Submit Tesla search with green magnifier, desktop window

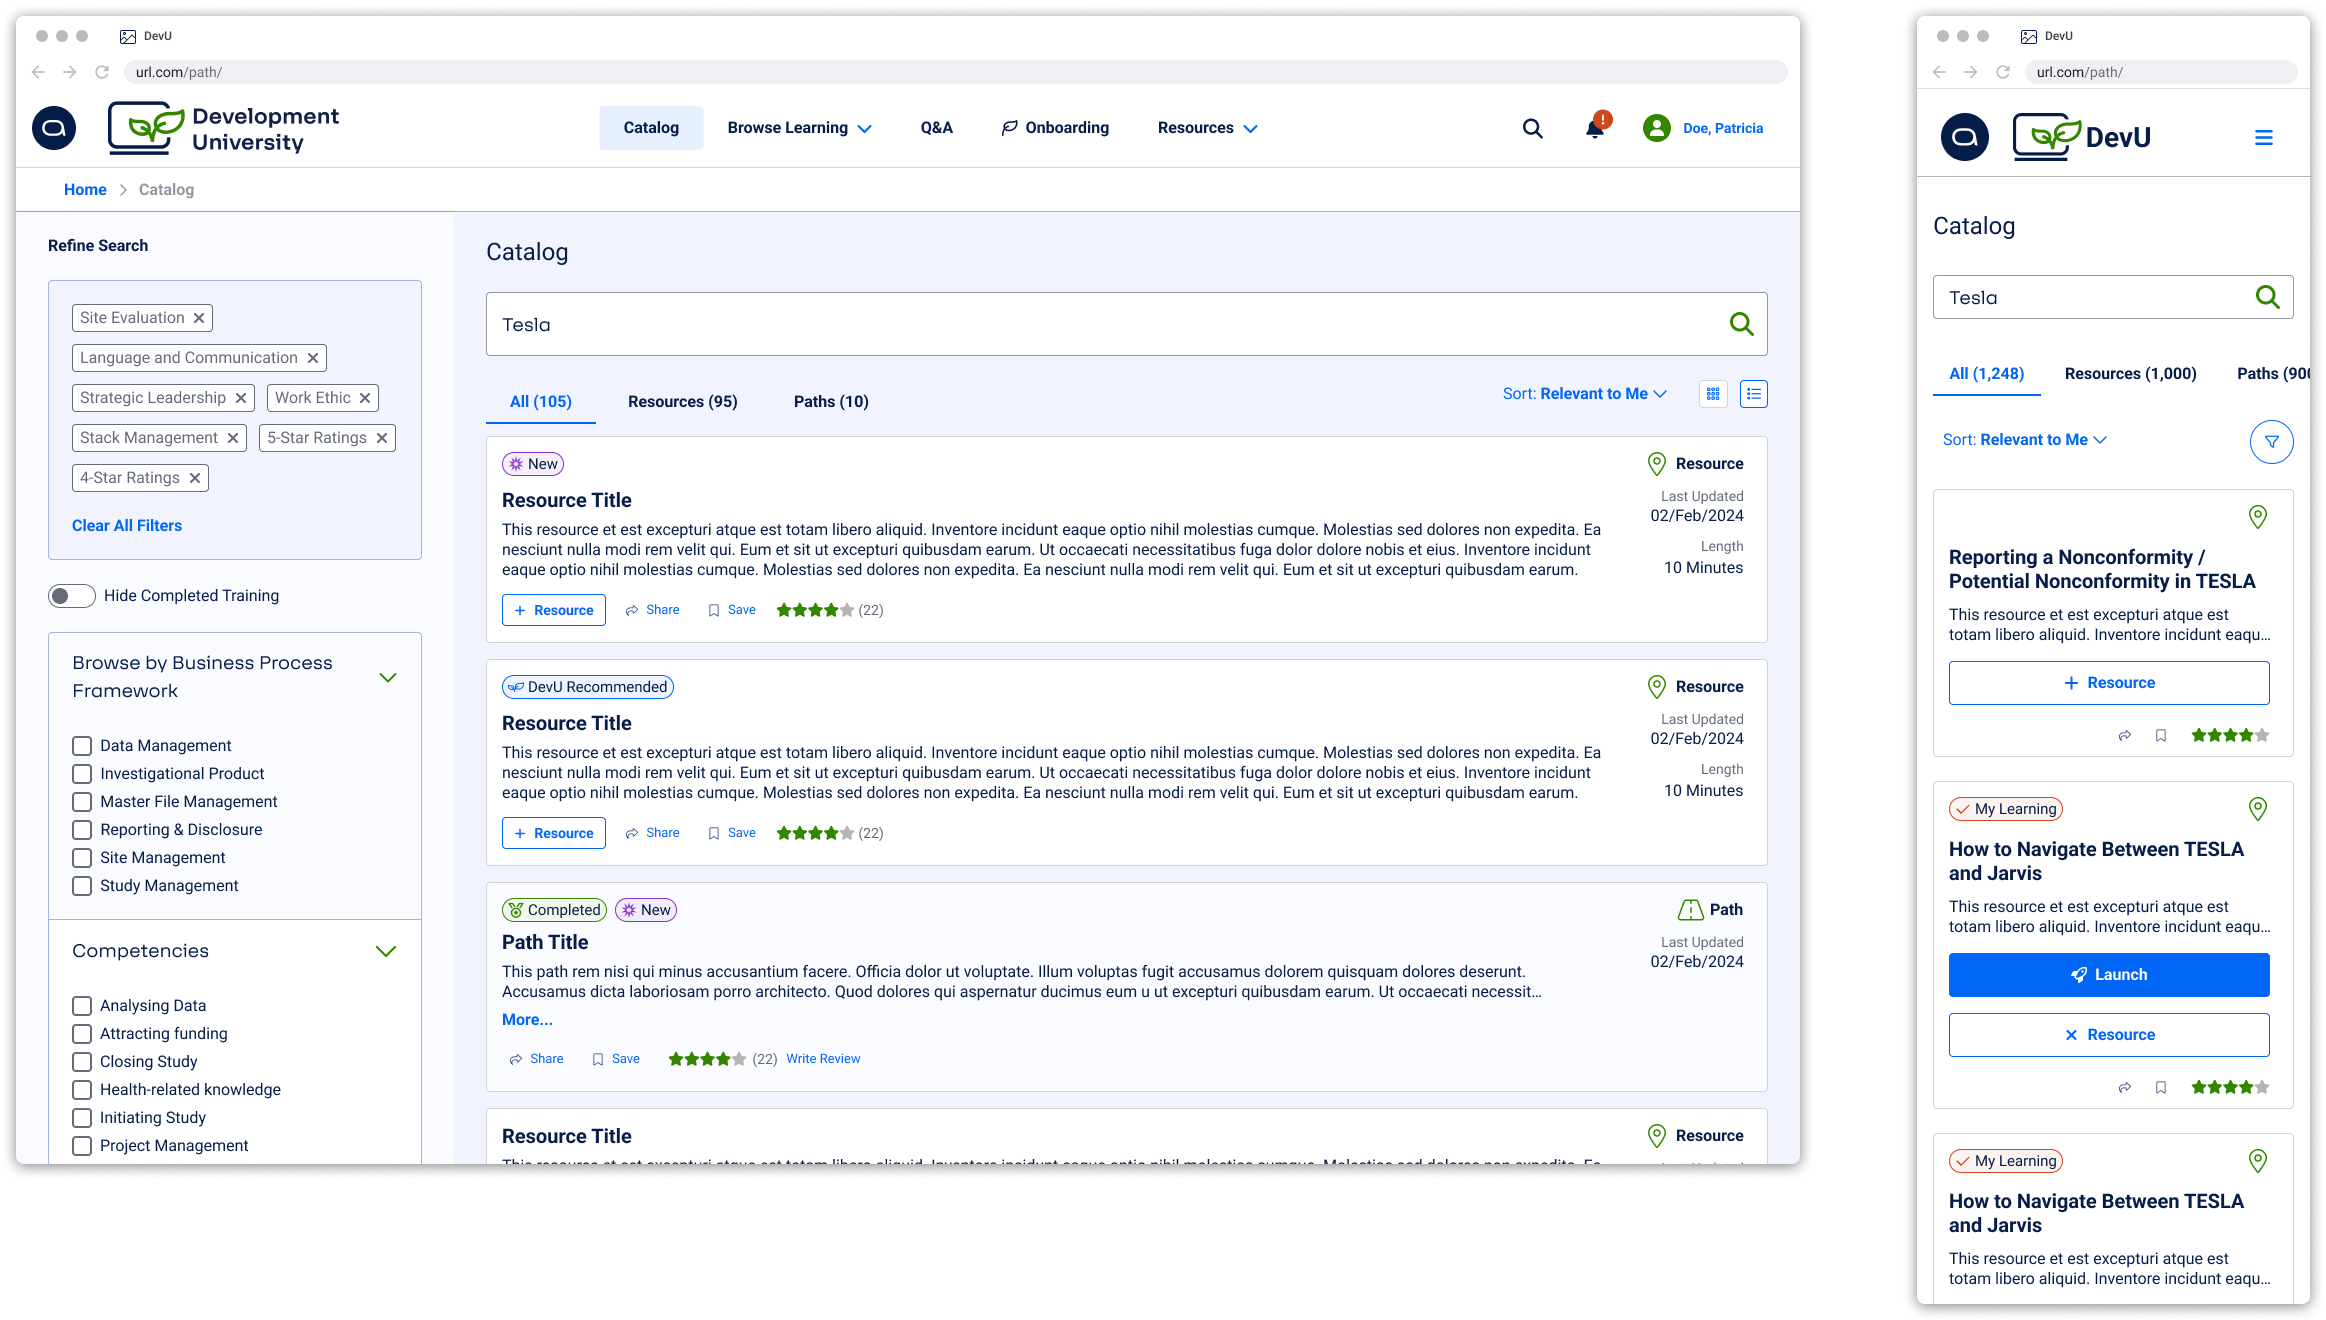tap(1741, 324)
